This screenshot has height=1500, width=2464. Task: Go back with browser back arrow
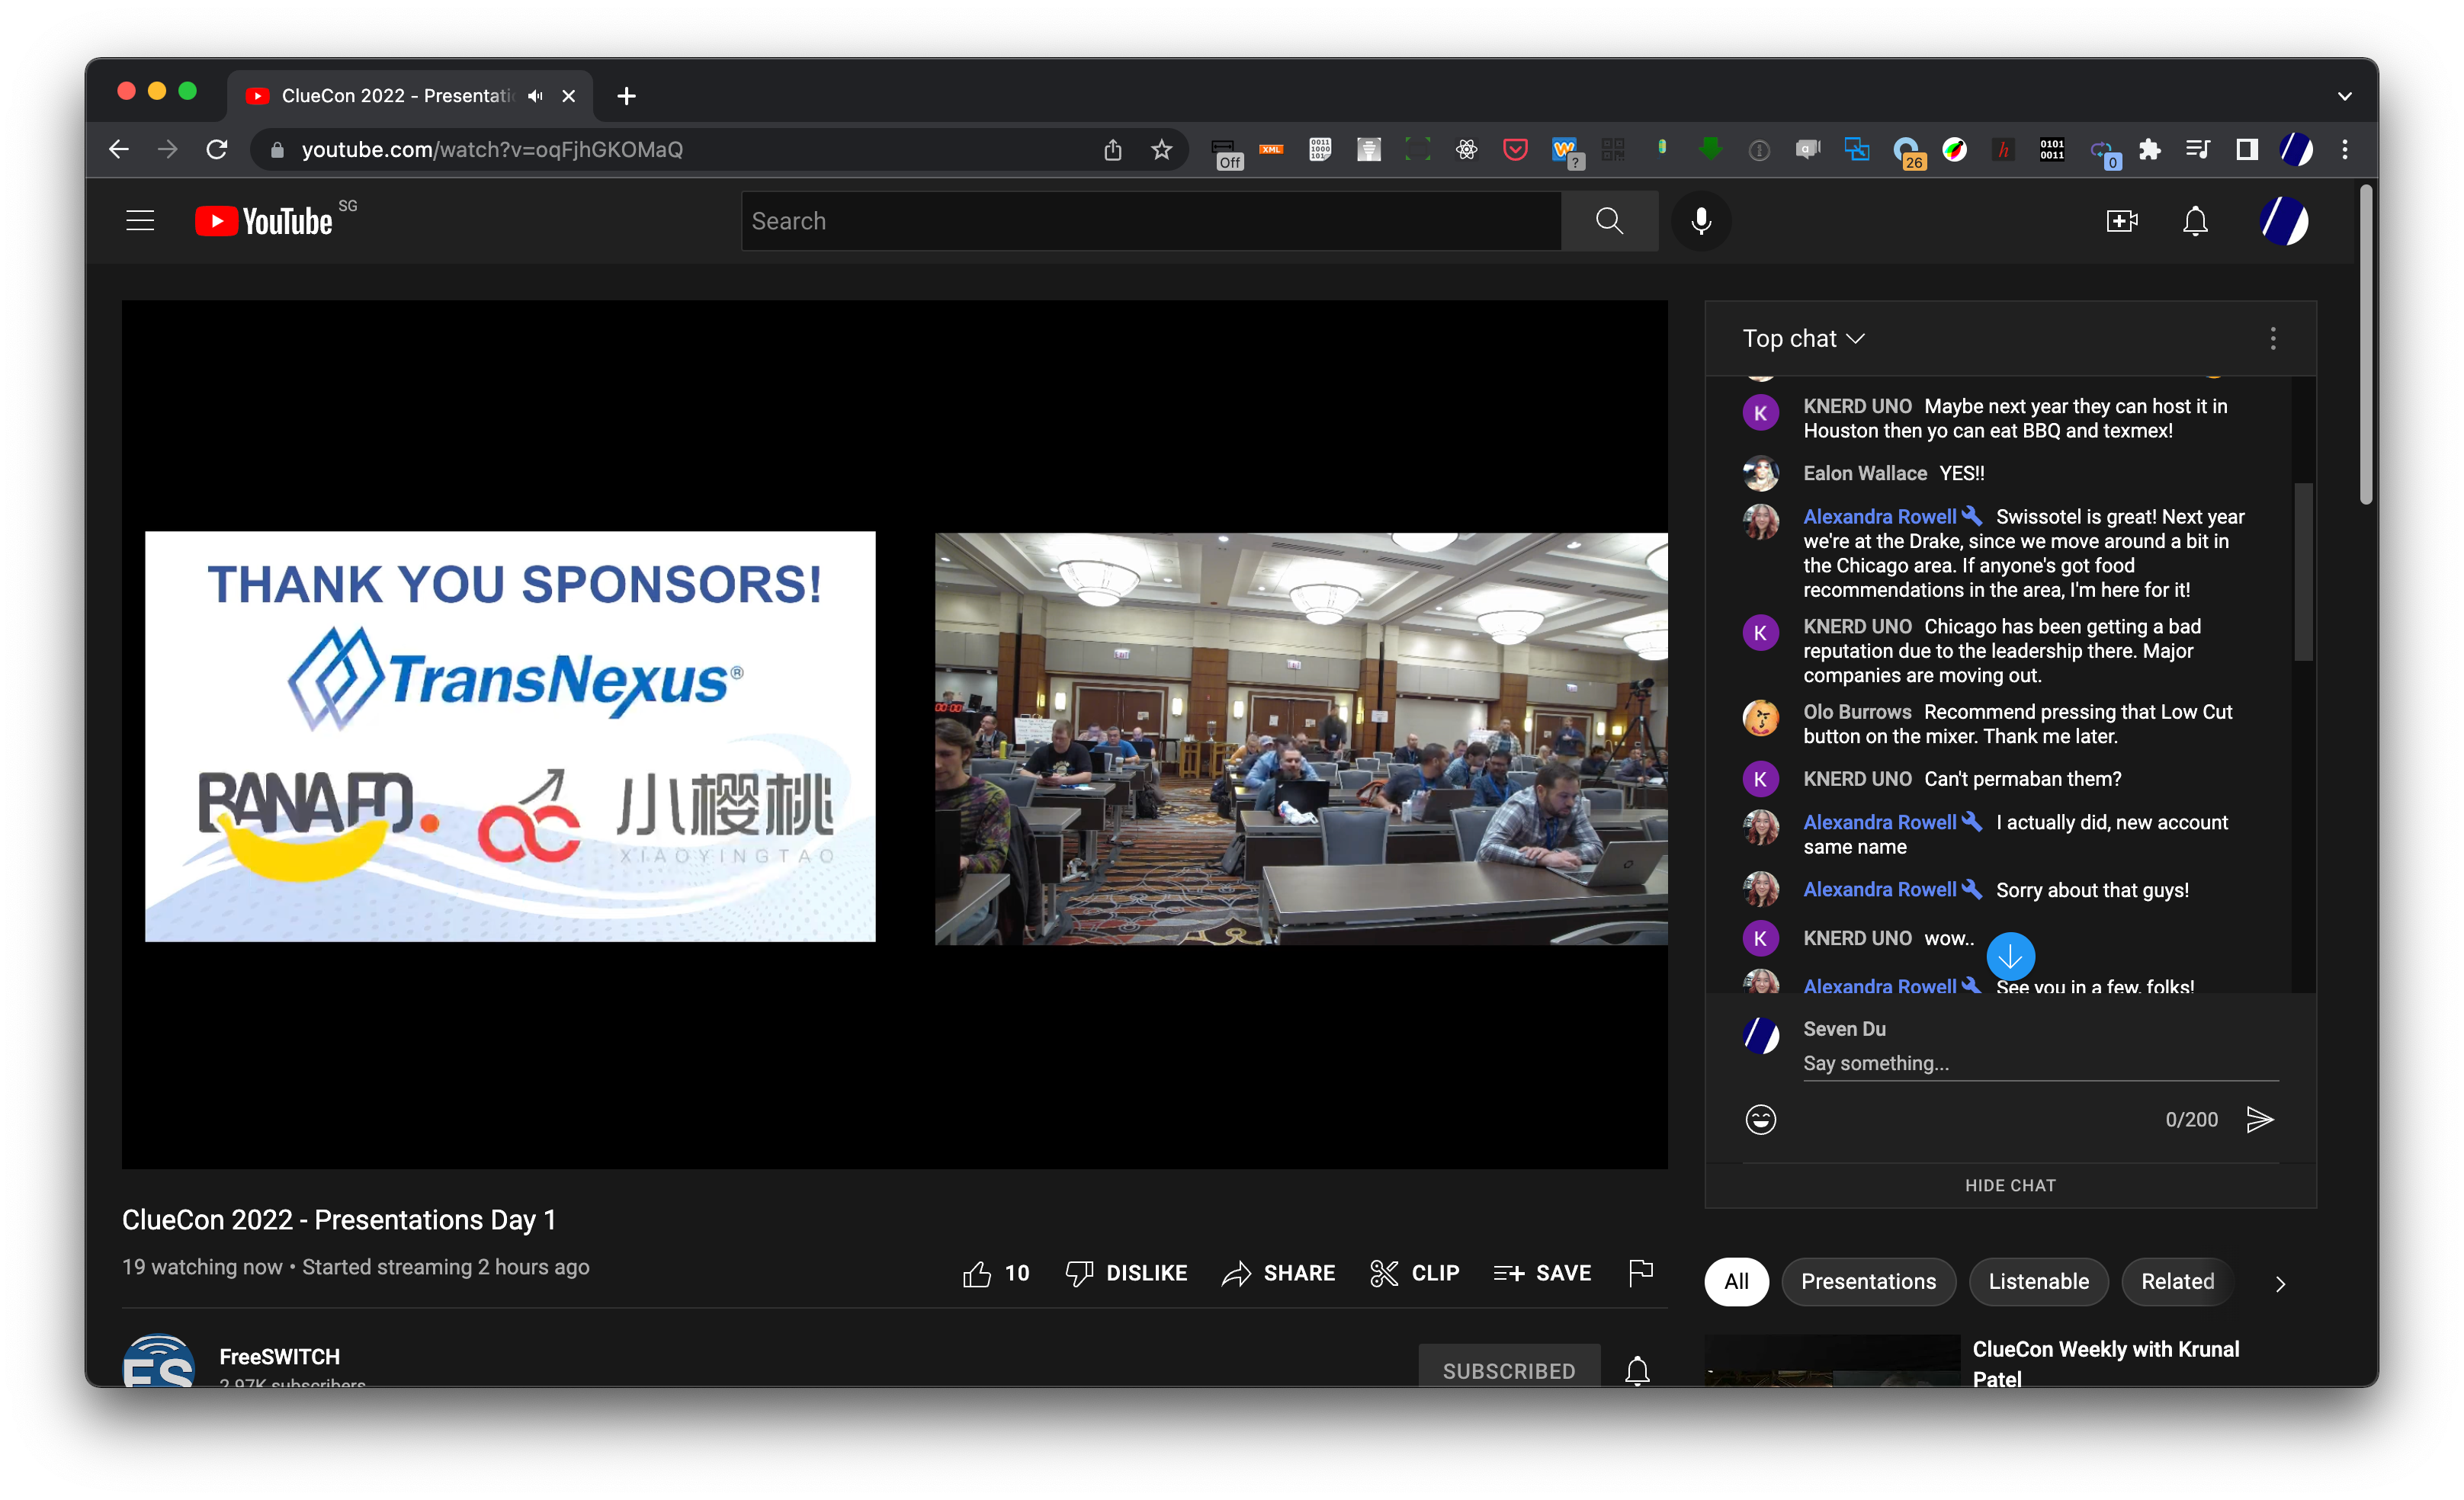point(119,149)
